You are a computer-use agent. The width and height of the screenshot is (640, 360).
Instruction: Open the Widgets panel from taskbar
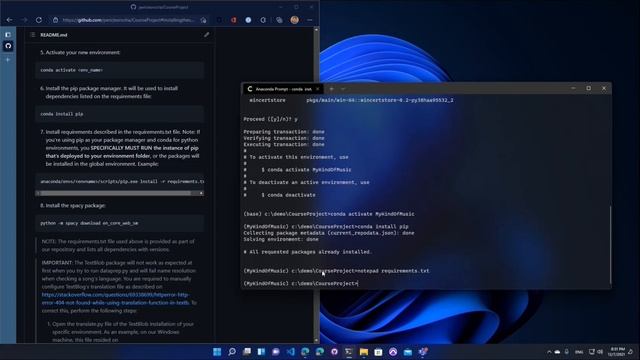coord(261,352)
